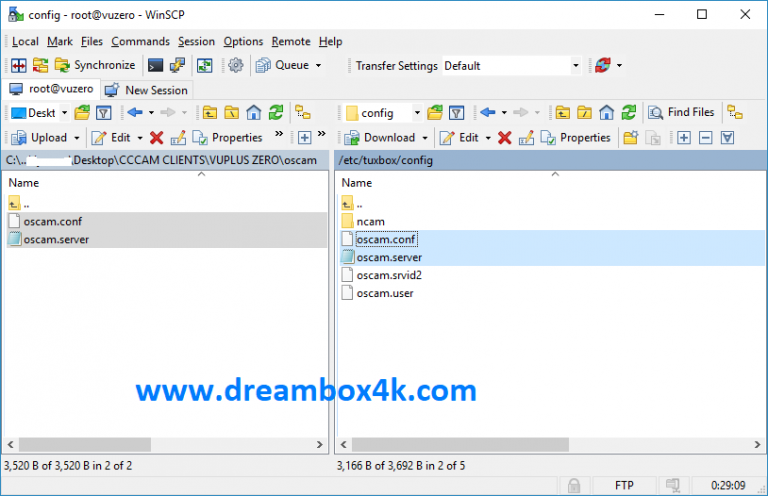Image resolution: width=768 pixels, height=496 pixels.
Task: Go to local parent directory icon
Action: (x=210, y=113)
